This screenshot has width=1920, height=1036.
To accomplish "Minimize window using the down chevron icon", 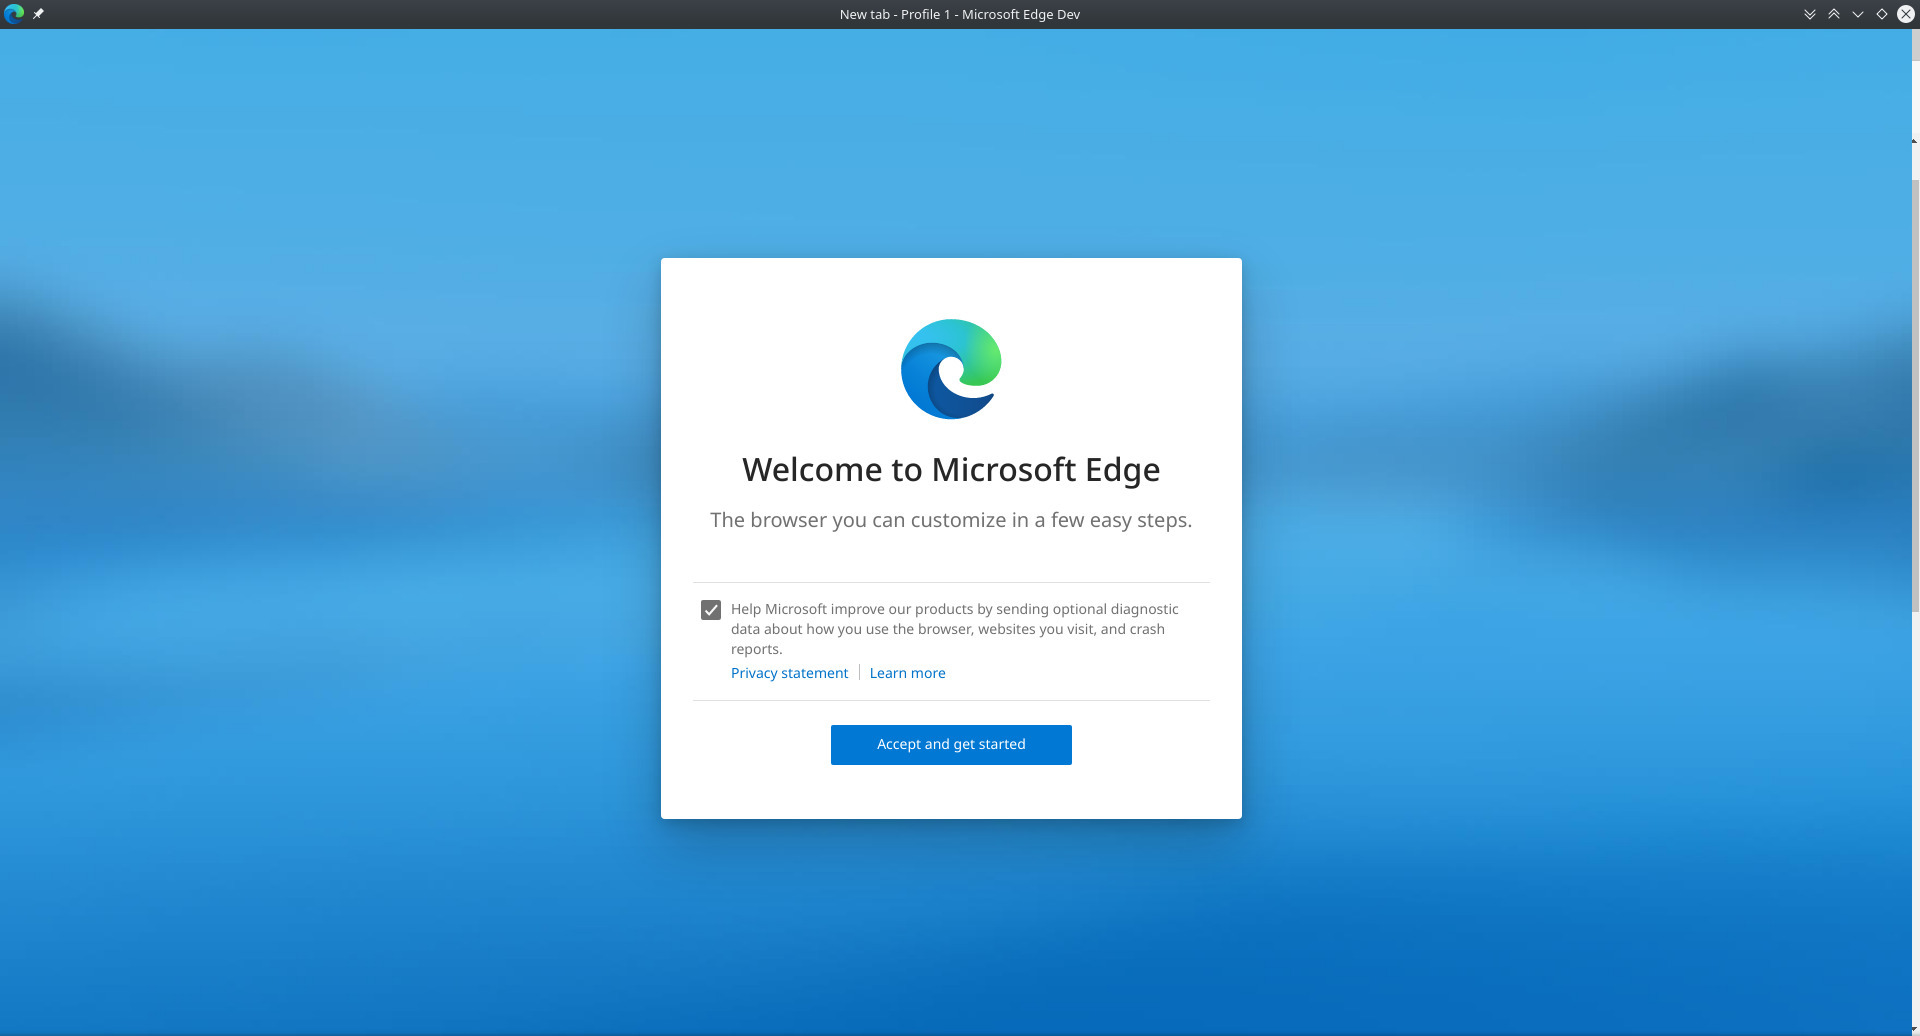I will (1858, 14).
